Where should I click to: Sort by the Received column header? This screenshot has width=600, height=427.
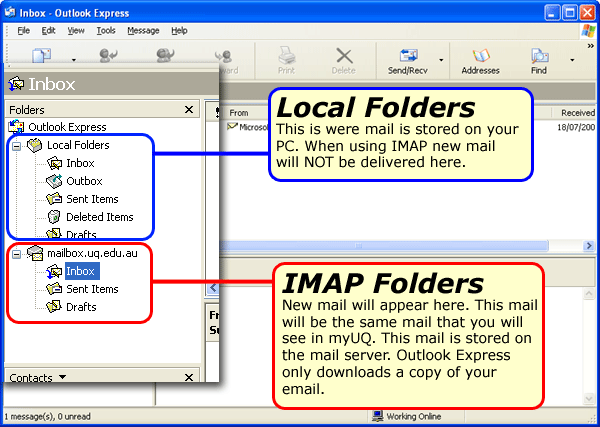577,113
